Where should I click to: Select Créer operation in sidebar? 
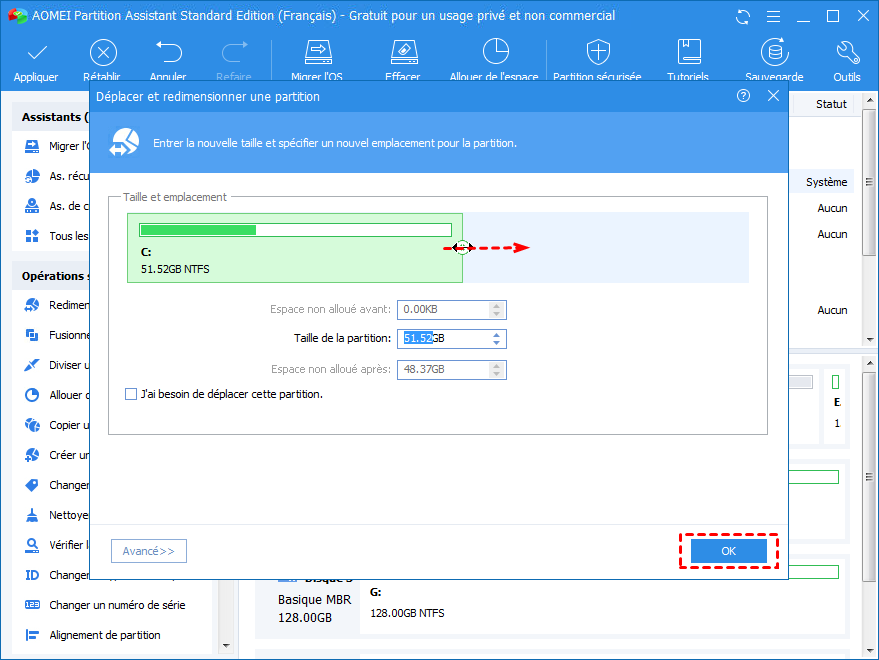click(x=57, y=455)
